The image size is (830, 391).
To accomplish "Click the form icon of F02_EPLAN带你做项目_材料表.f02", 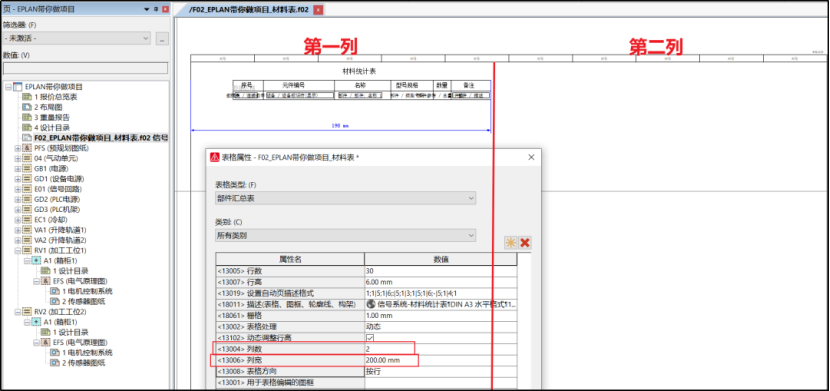I will [x=27, y=138].
